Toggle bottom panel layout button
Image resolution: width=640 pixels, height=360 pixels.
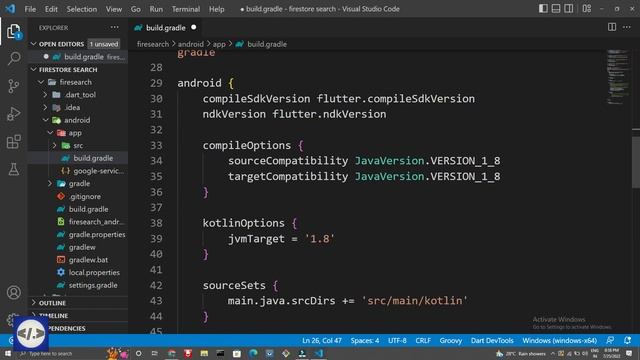click(x=556, y=9)
